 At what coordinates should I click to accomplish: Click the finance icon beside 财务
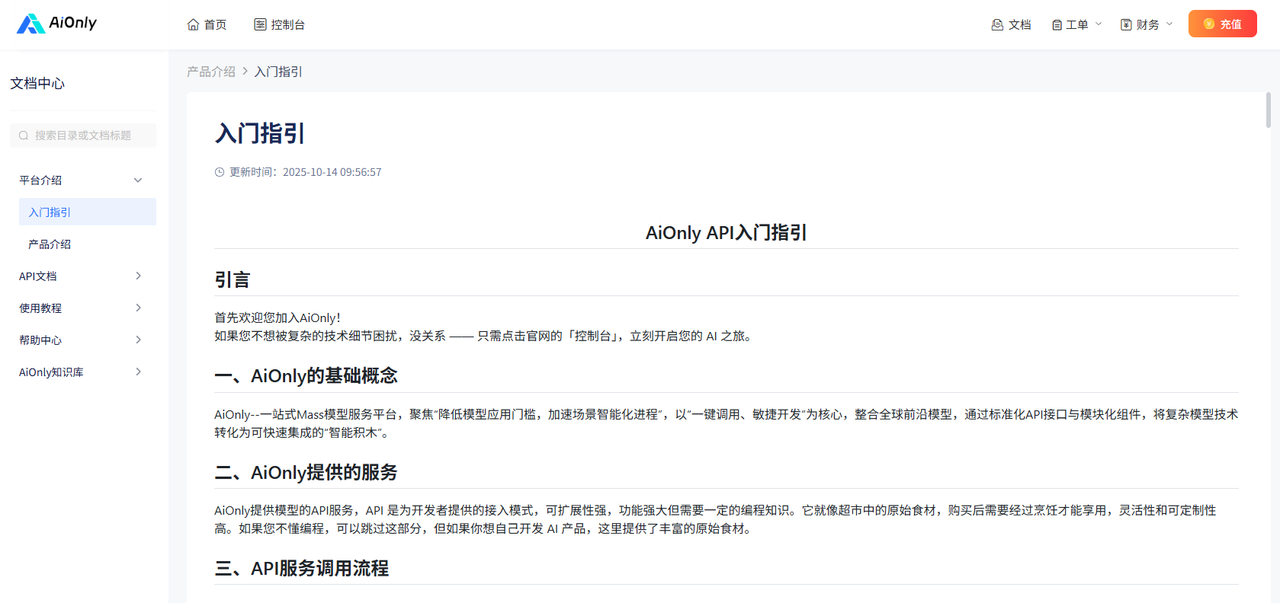[1126, 24]
